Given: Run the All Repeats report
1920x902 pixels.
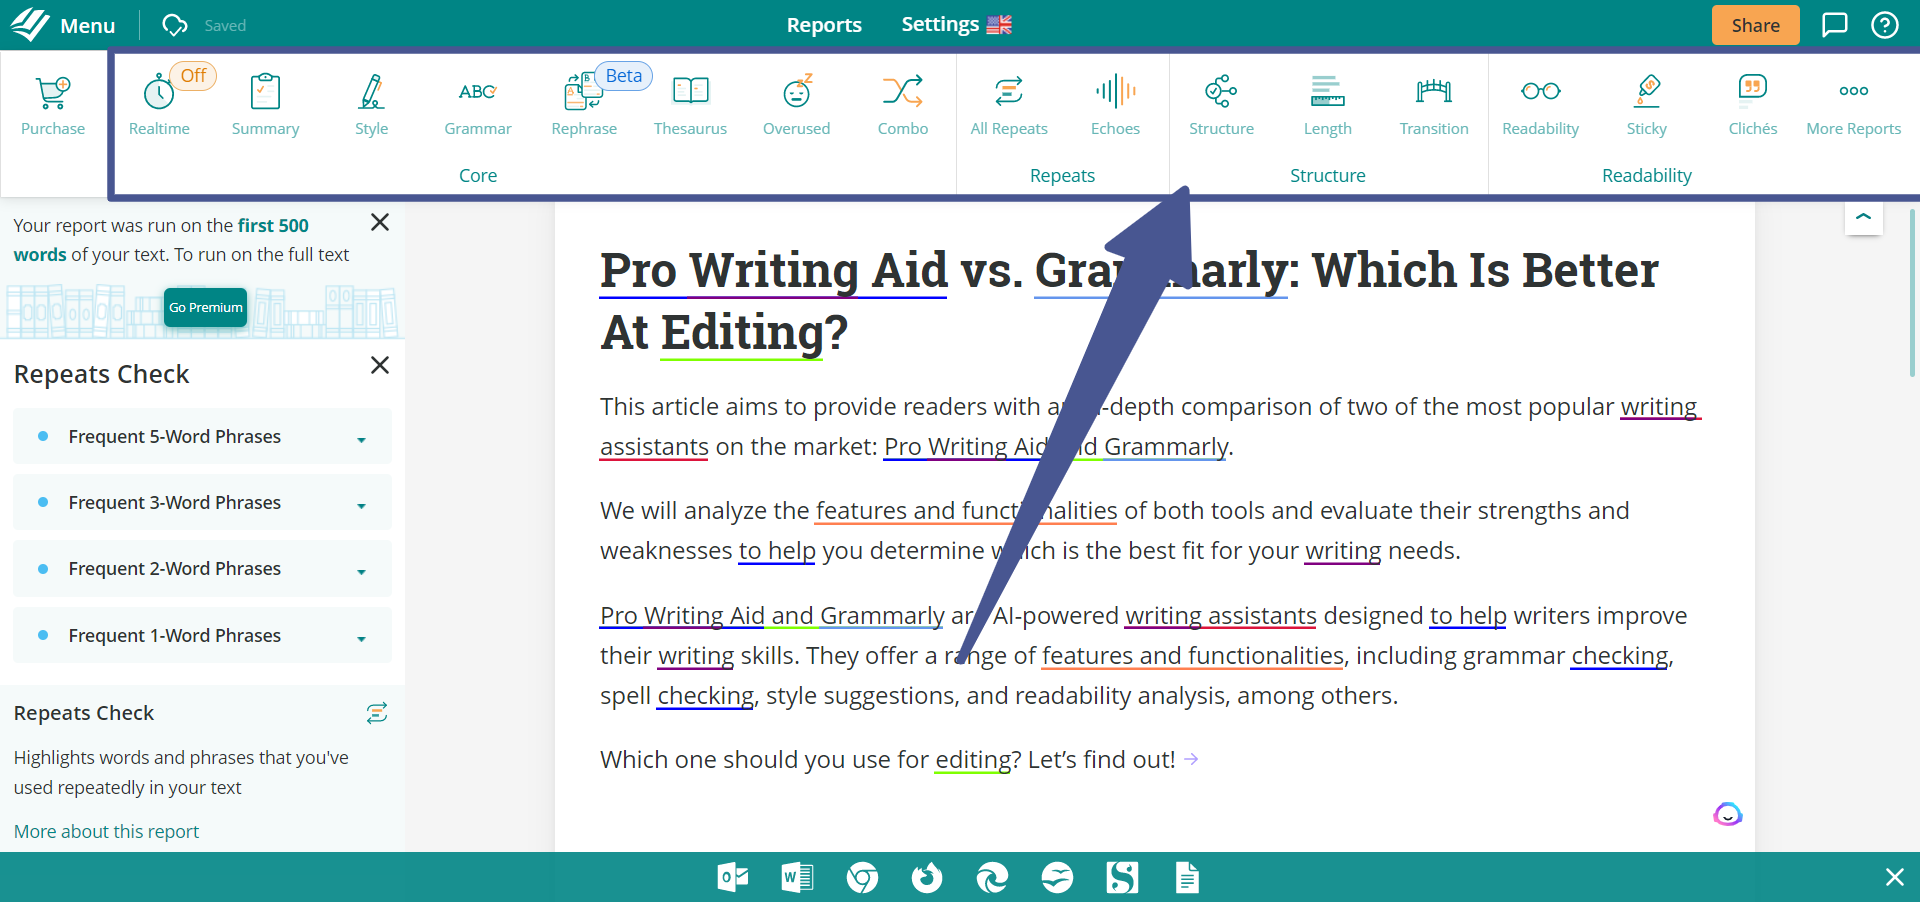Looking at the screenshot, I should (1009, 104).
